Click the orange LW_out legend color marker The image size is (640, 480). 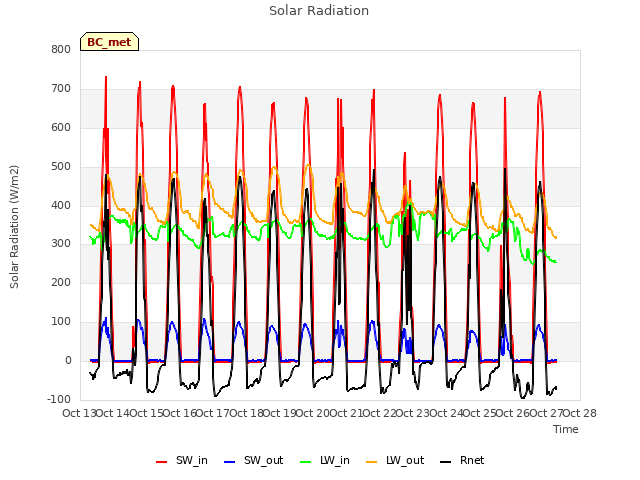[372, 462]
